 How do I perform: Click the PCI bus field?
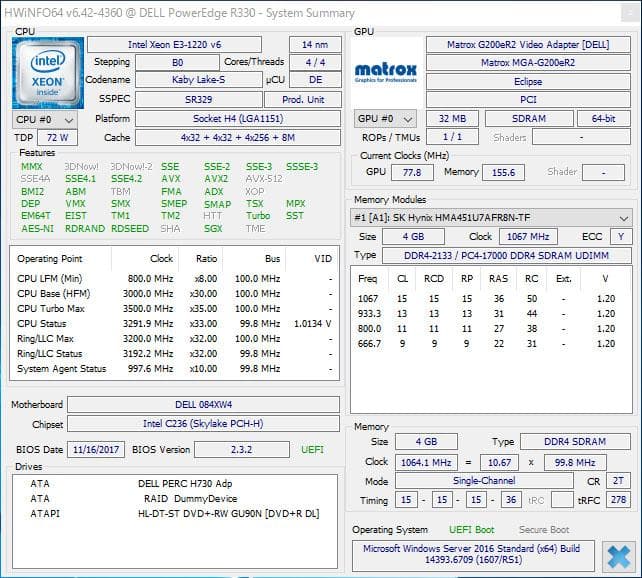[528, 99]
